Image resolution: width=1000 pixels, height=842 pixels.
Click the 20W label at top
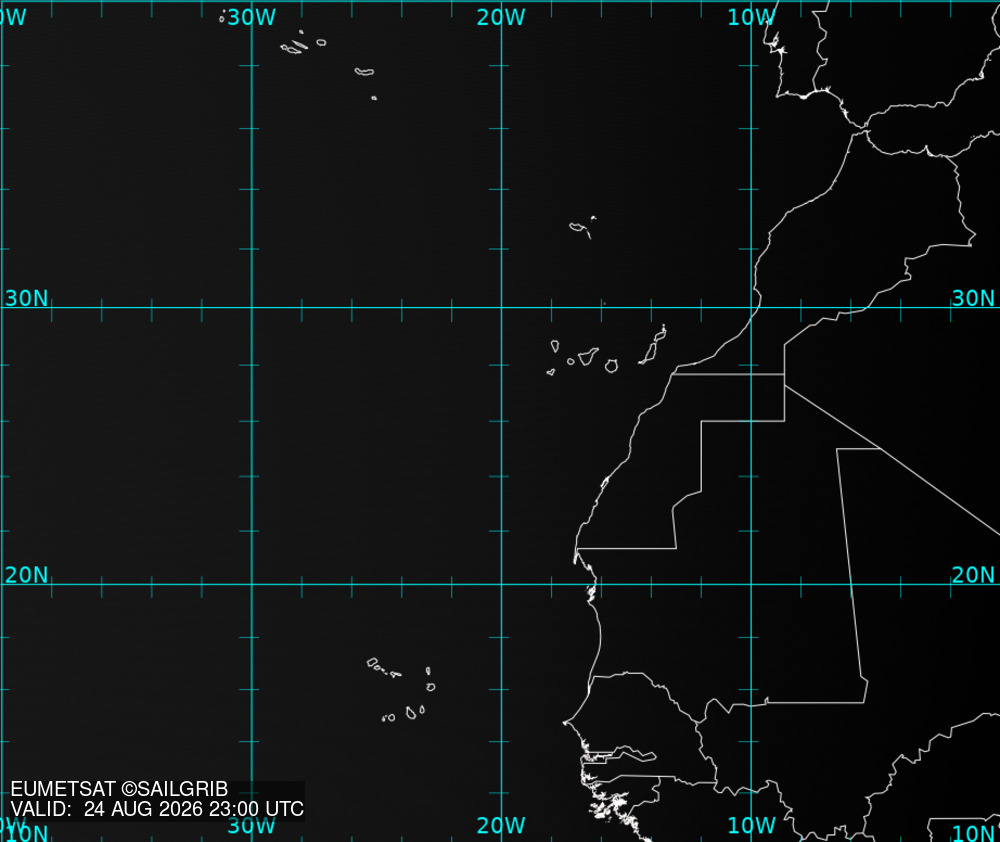501,17
